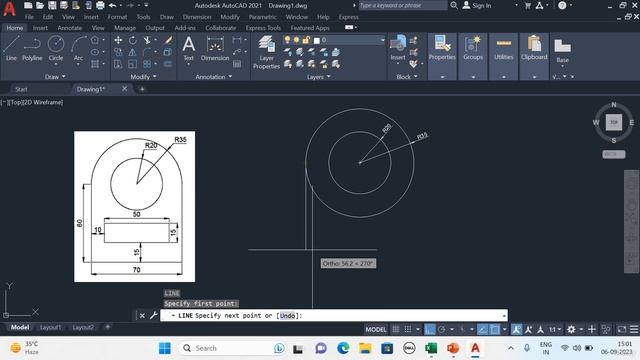Click the Ellipse draw icon
The width and height of the screenshot is (640, 360).
[x=95, y=52]
